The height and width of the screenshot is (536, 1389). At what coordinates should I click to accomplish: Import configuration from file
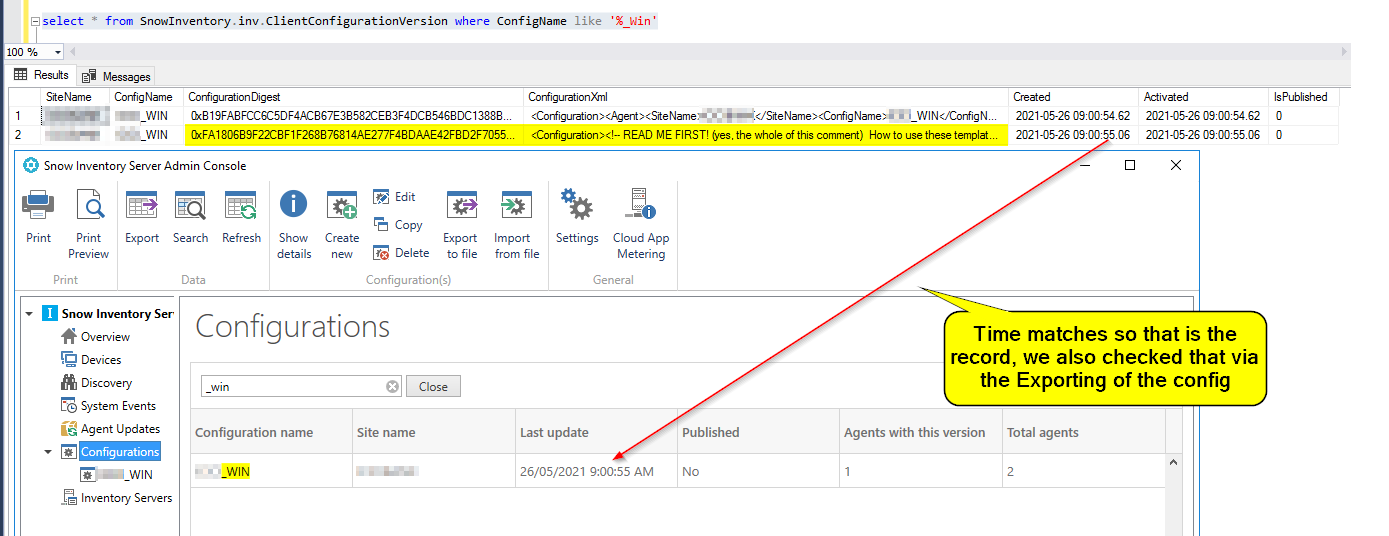coord(516,225)
